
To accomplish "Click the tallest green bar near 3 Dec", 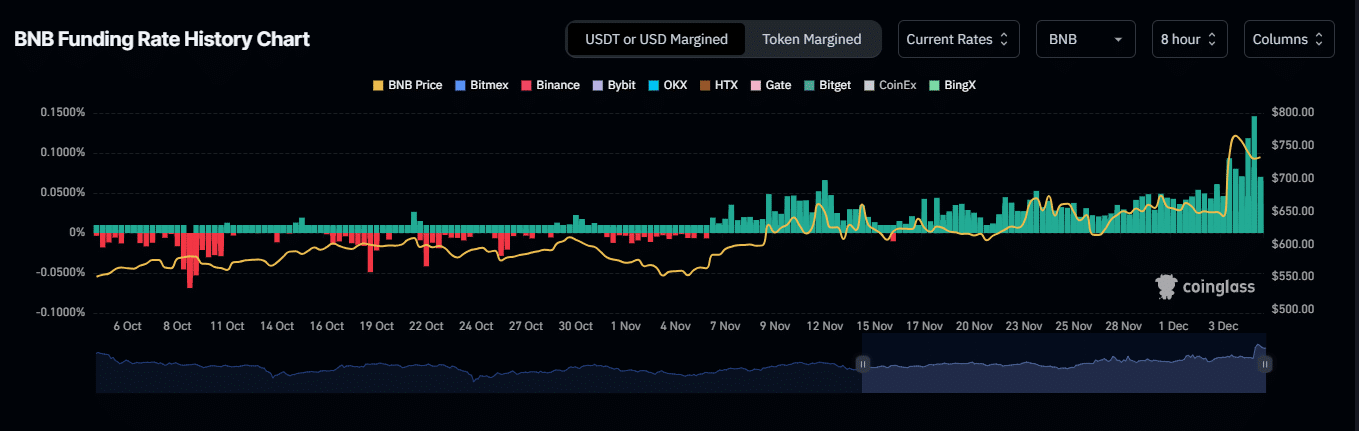I will [1254, 174].
